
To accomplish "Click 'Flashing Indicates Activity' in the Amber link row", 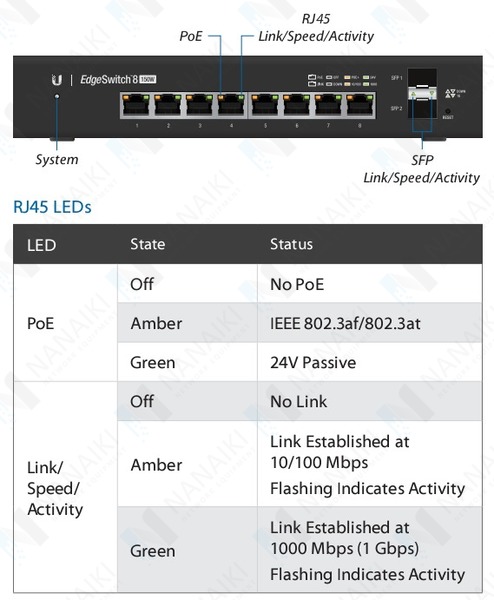I will pos(367,489).
